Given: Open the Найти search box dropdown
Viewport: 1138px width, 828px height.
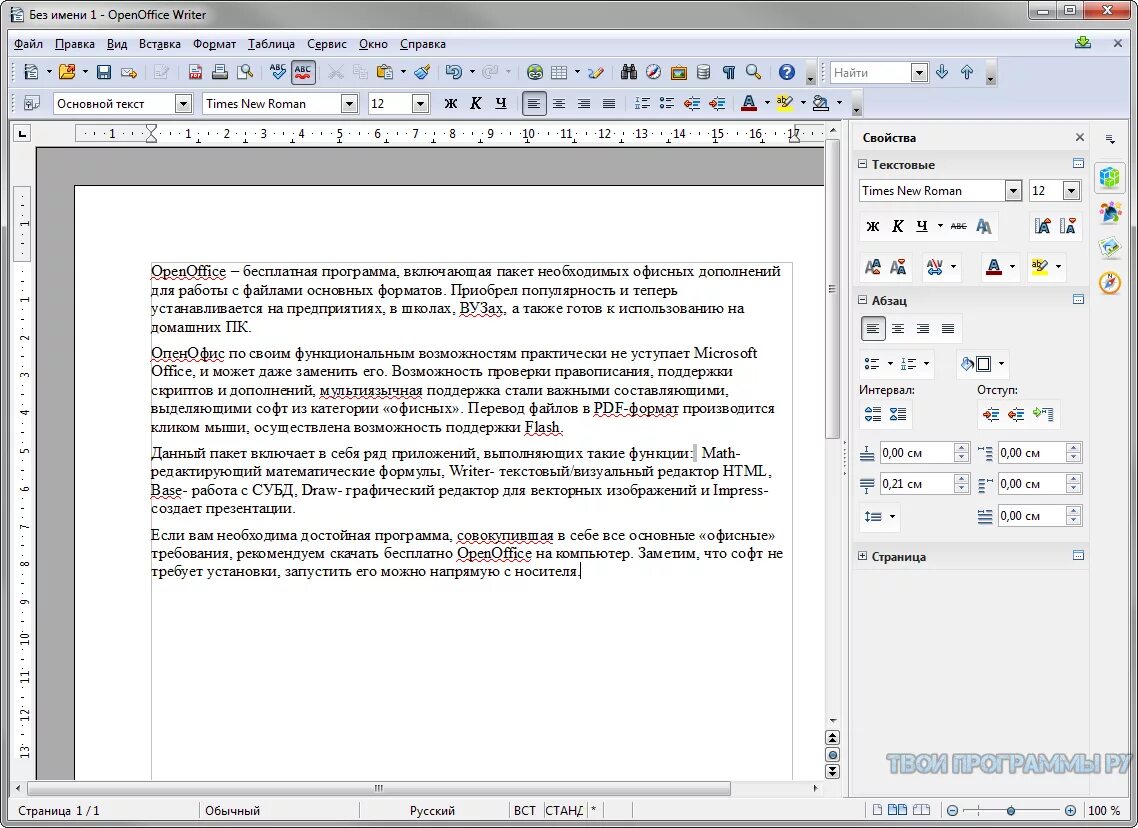Looking at the screenshot, I should click(919, 73).
